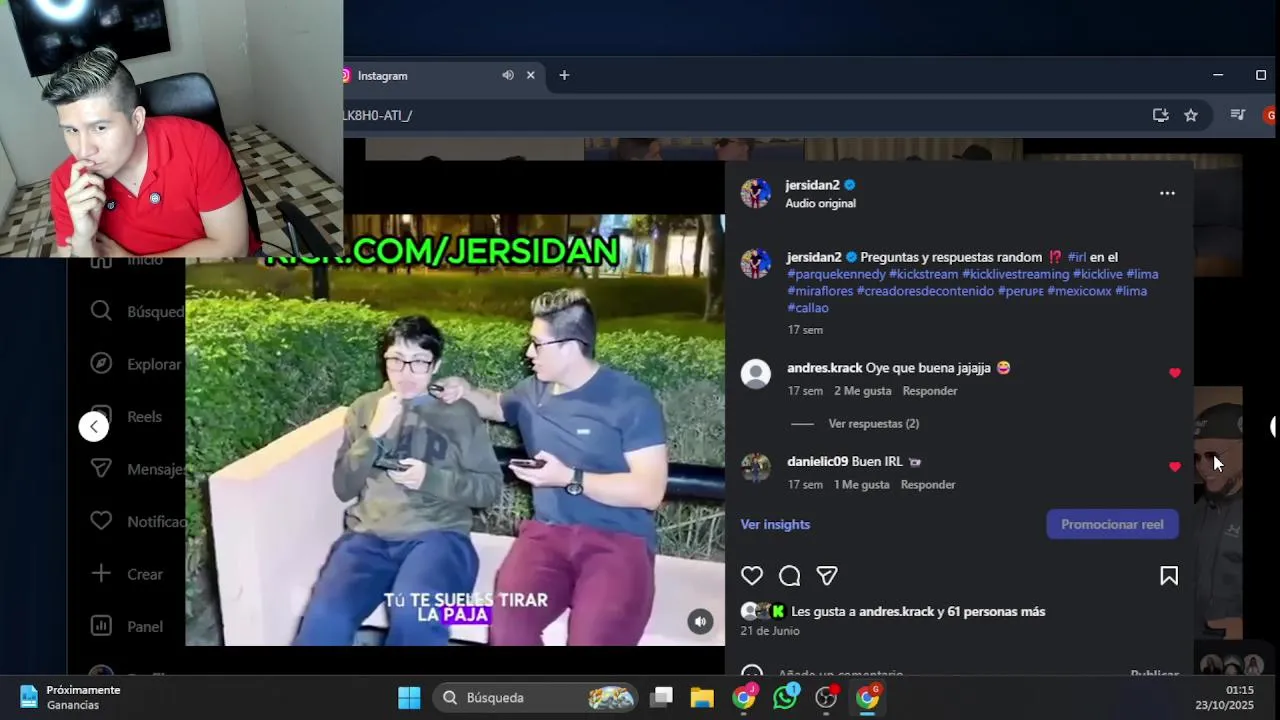
Task: Open the #kickstream hashtag
Action: [923, 274]
